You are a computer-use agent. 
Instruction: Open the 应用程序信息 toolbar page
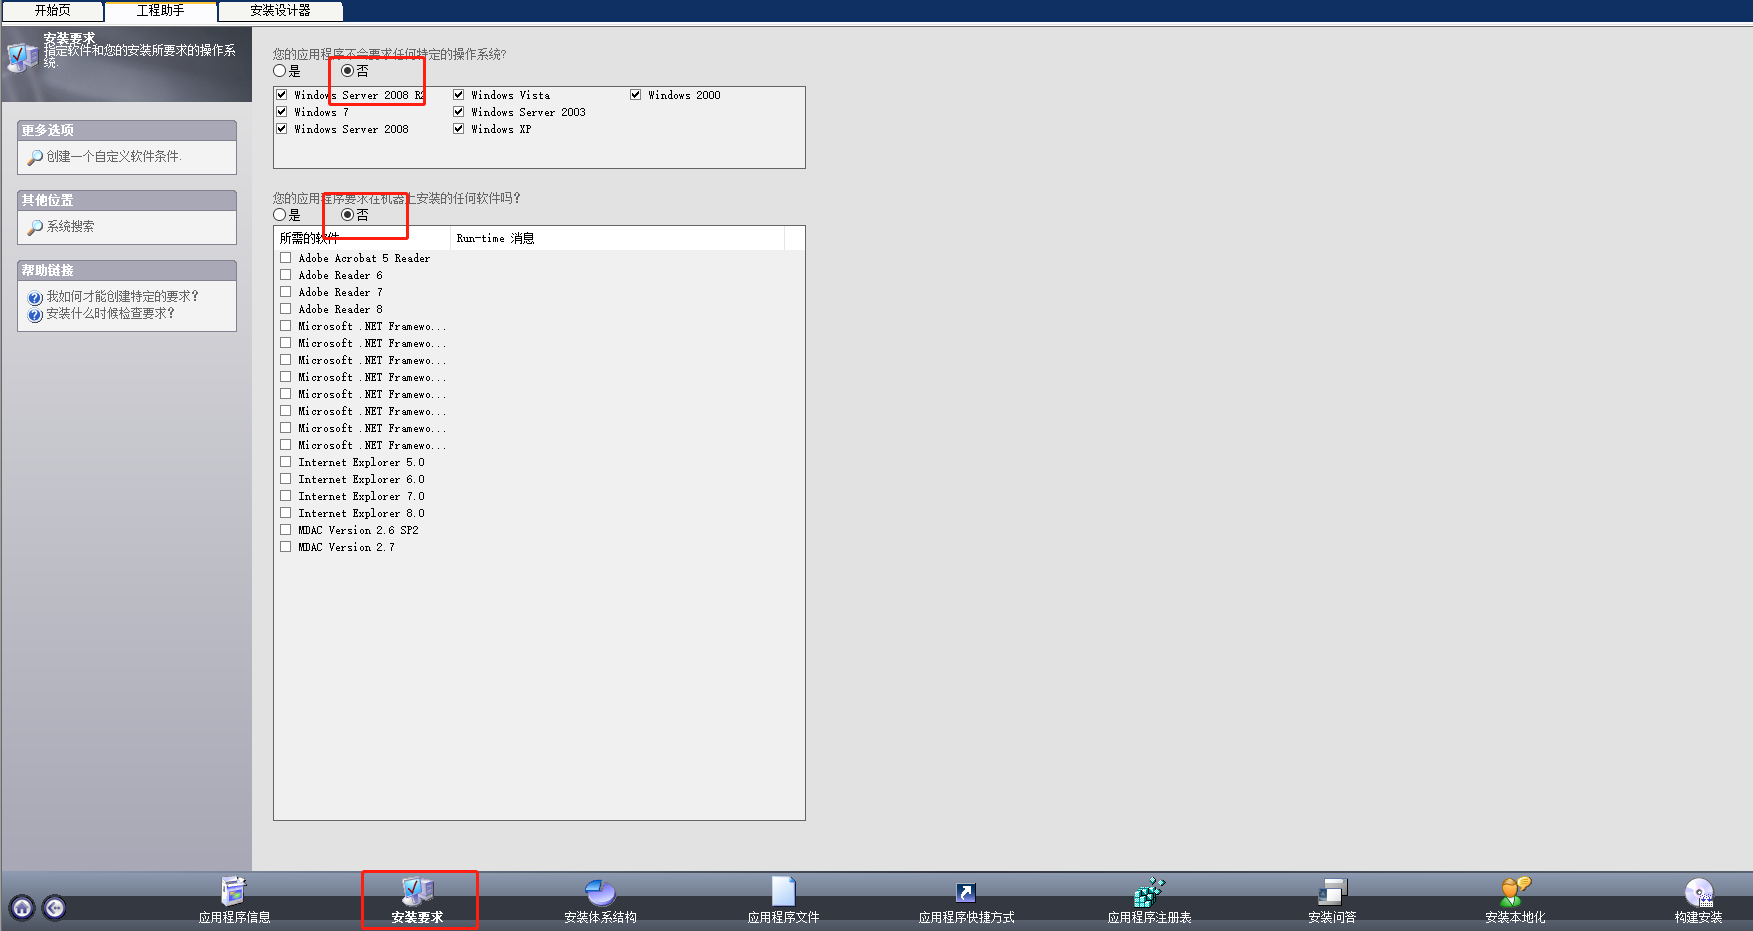click(x=233, y=898)
